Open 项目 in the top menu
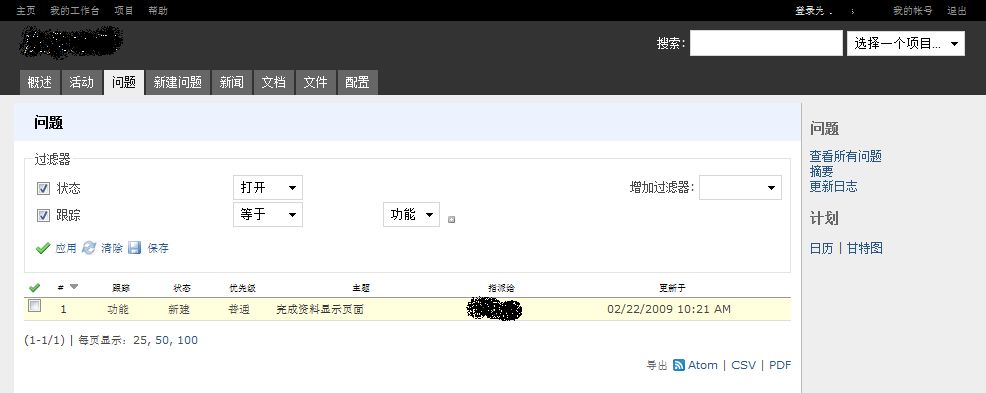Viewport: 986px width, 393px height. click(124, 11)
